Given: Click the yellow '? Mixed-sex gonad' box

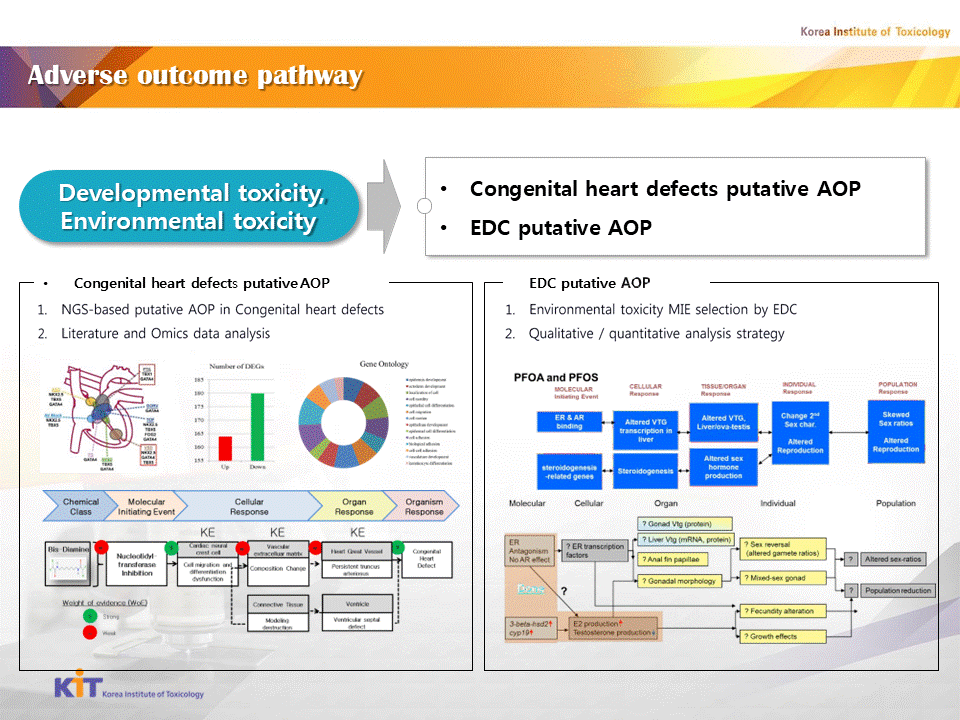Looking at the screenshot, I should pyautogui.click(x=782, y=577).
